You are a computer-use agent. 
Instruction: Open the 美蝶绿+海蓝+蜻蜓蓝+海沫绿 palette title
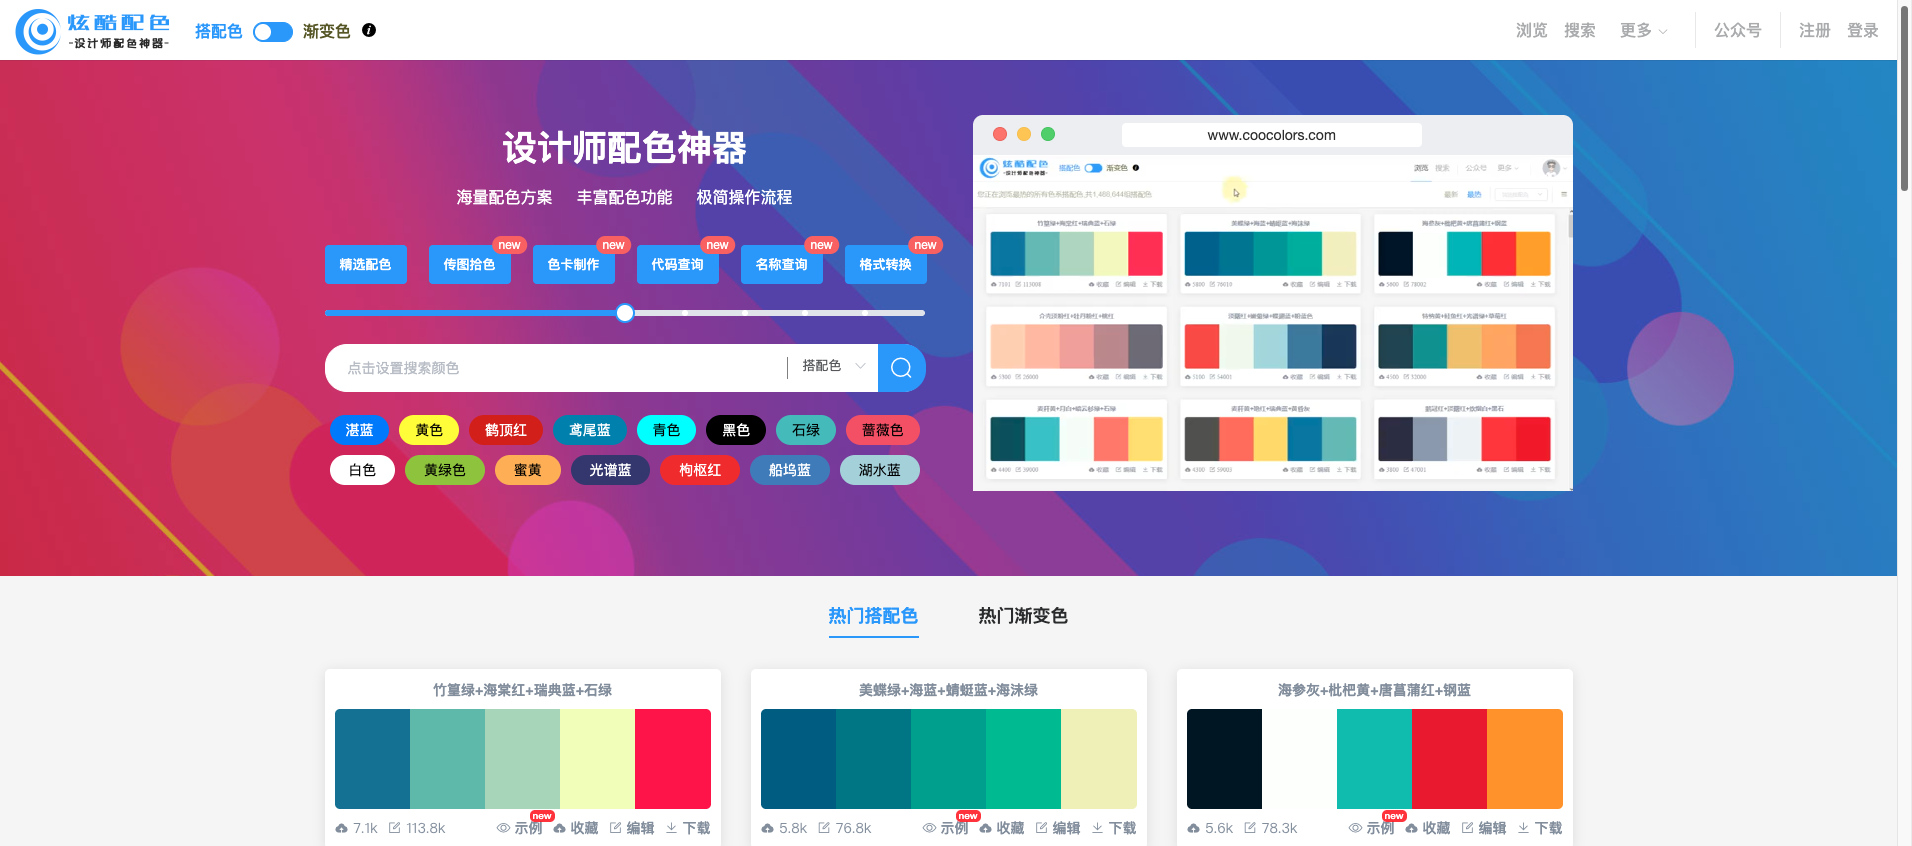(948, 690)
